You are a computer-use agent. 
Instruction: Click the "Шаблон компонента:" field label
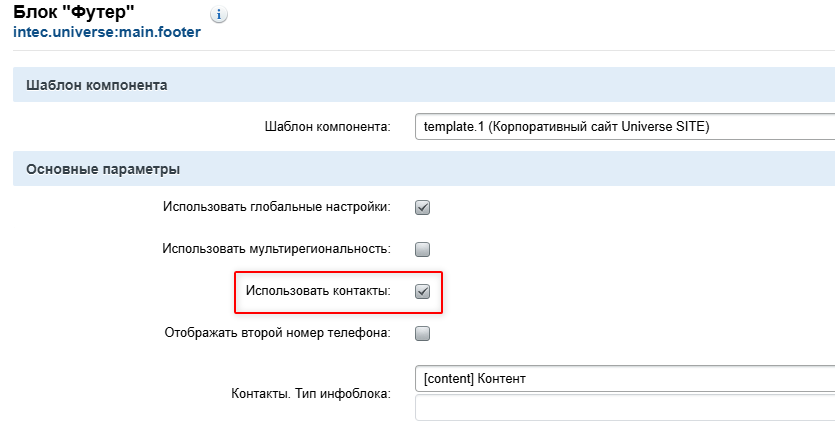point(327,128)
